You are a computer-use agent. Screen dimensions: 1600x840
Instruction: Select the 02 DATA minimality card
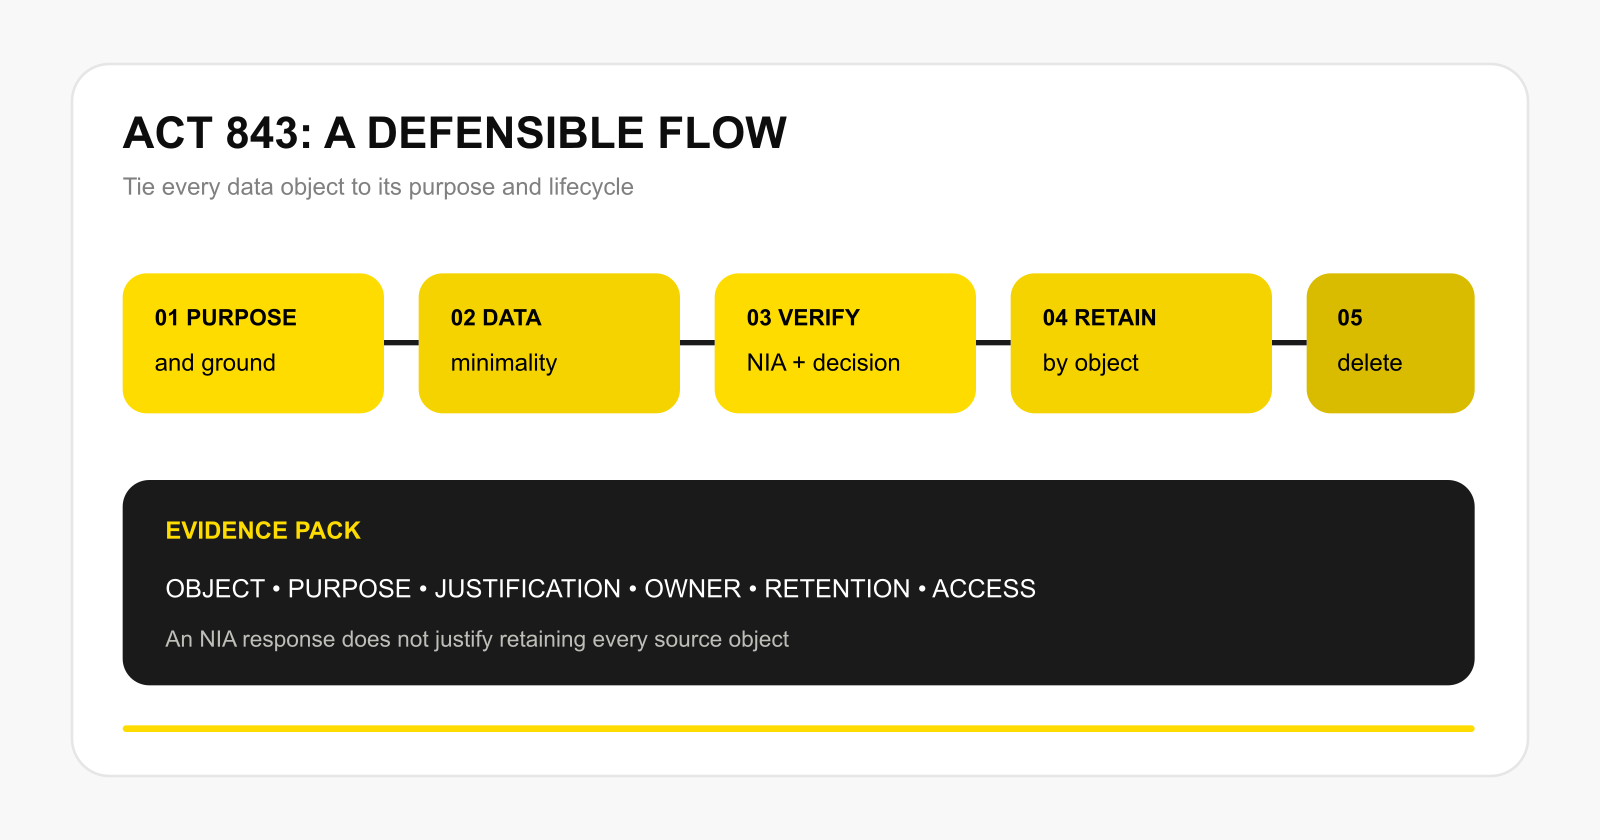click(549, 343)
